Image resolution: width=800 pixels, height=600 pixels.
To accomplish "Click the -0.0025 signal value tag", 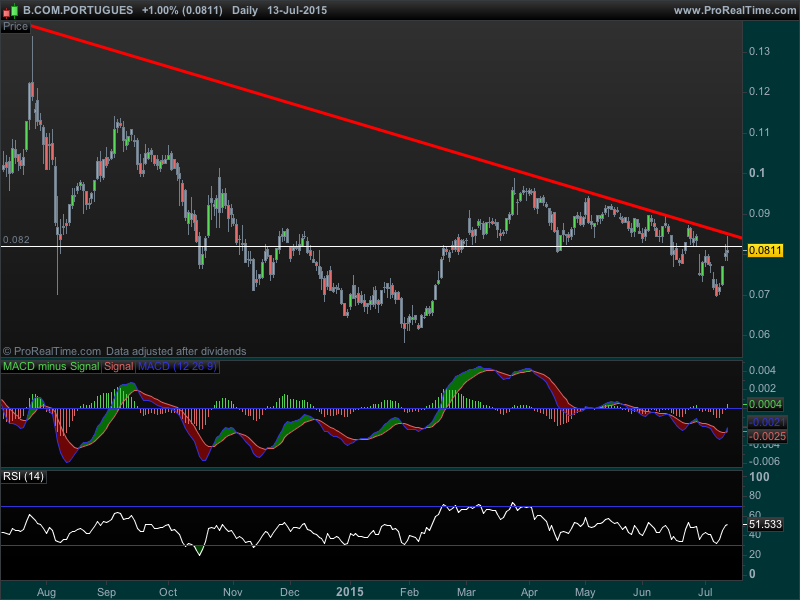I will tap(765, 436).
